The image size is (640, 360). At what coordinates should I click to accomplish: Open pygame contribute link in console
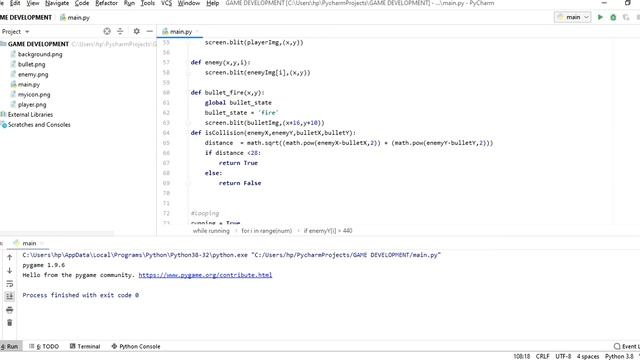(x=205, y=275)
